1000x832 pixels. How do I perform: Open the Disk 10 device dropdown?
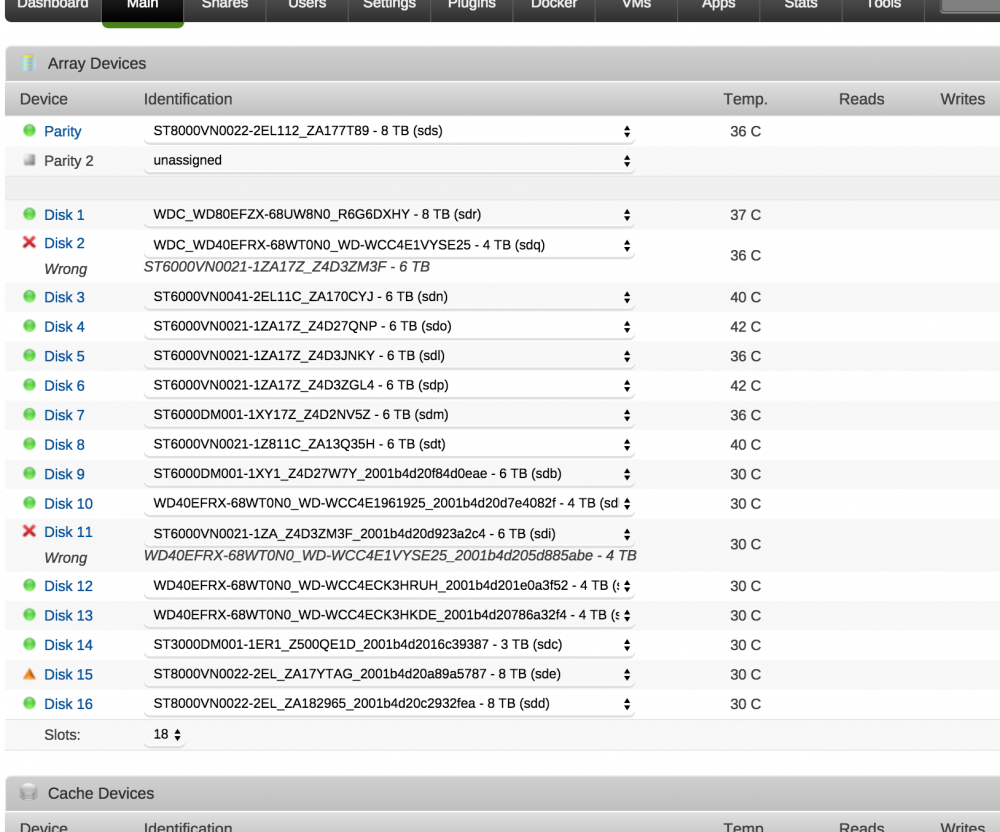[389, 504]
